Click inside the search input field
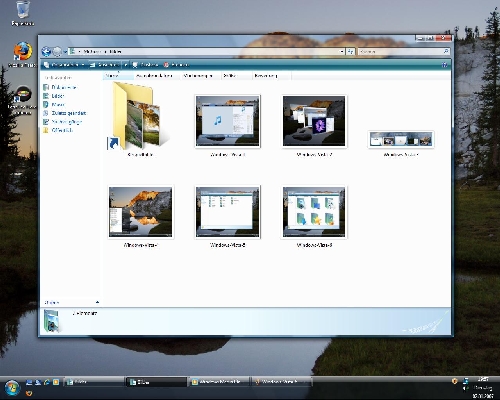500x400 pixels. 401,51
